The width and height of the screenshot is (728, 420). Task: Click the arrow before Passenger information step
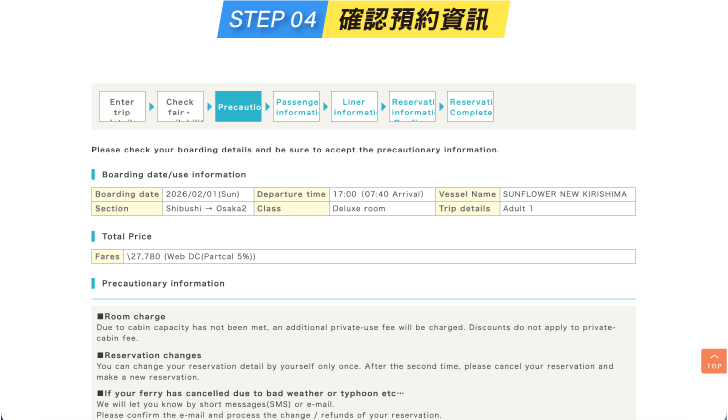coord(267,106)
